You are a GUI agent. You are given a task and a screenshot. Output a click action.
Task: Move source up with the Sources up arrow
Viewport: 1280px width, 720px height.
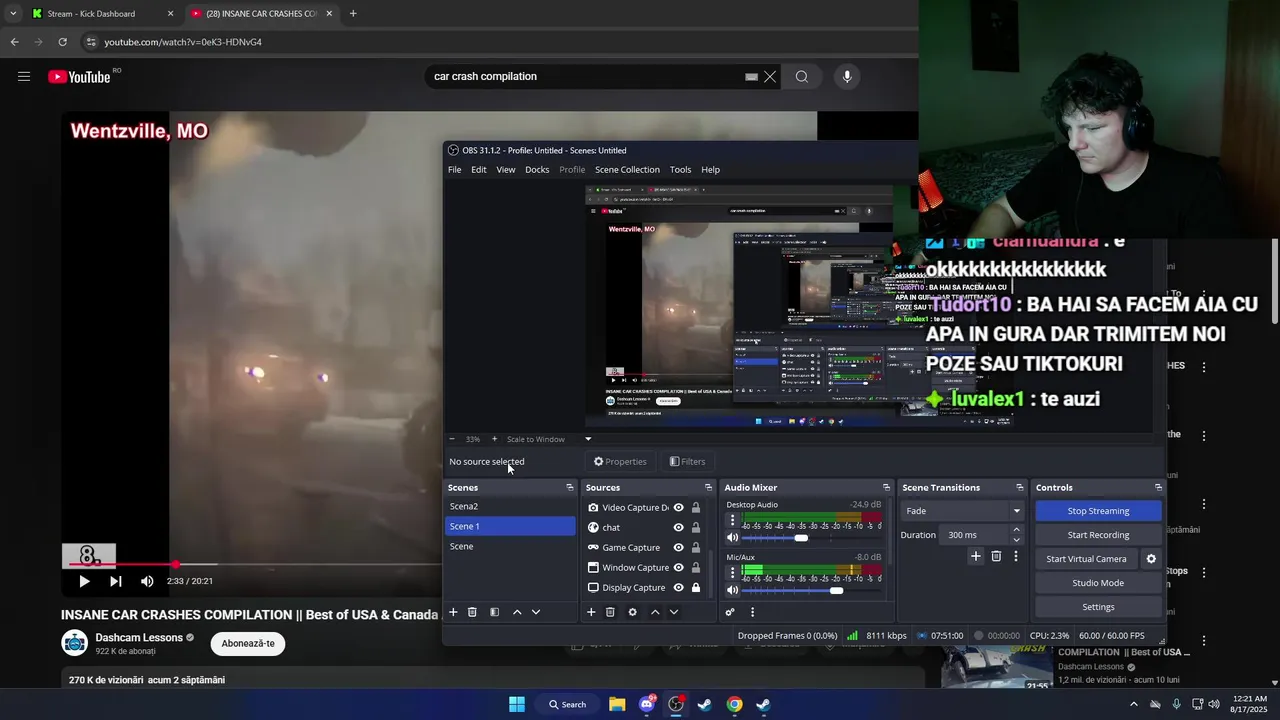[x=655, y=612]
